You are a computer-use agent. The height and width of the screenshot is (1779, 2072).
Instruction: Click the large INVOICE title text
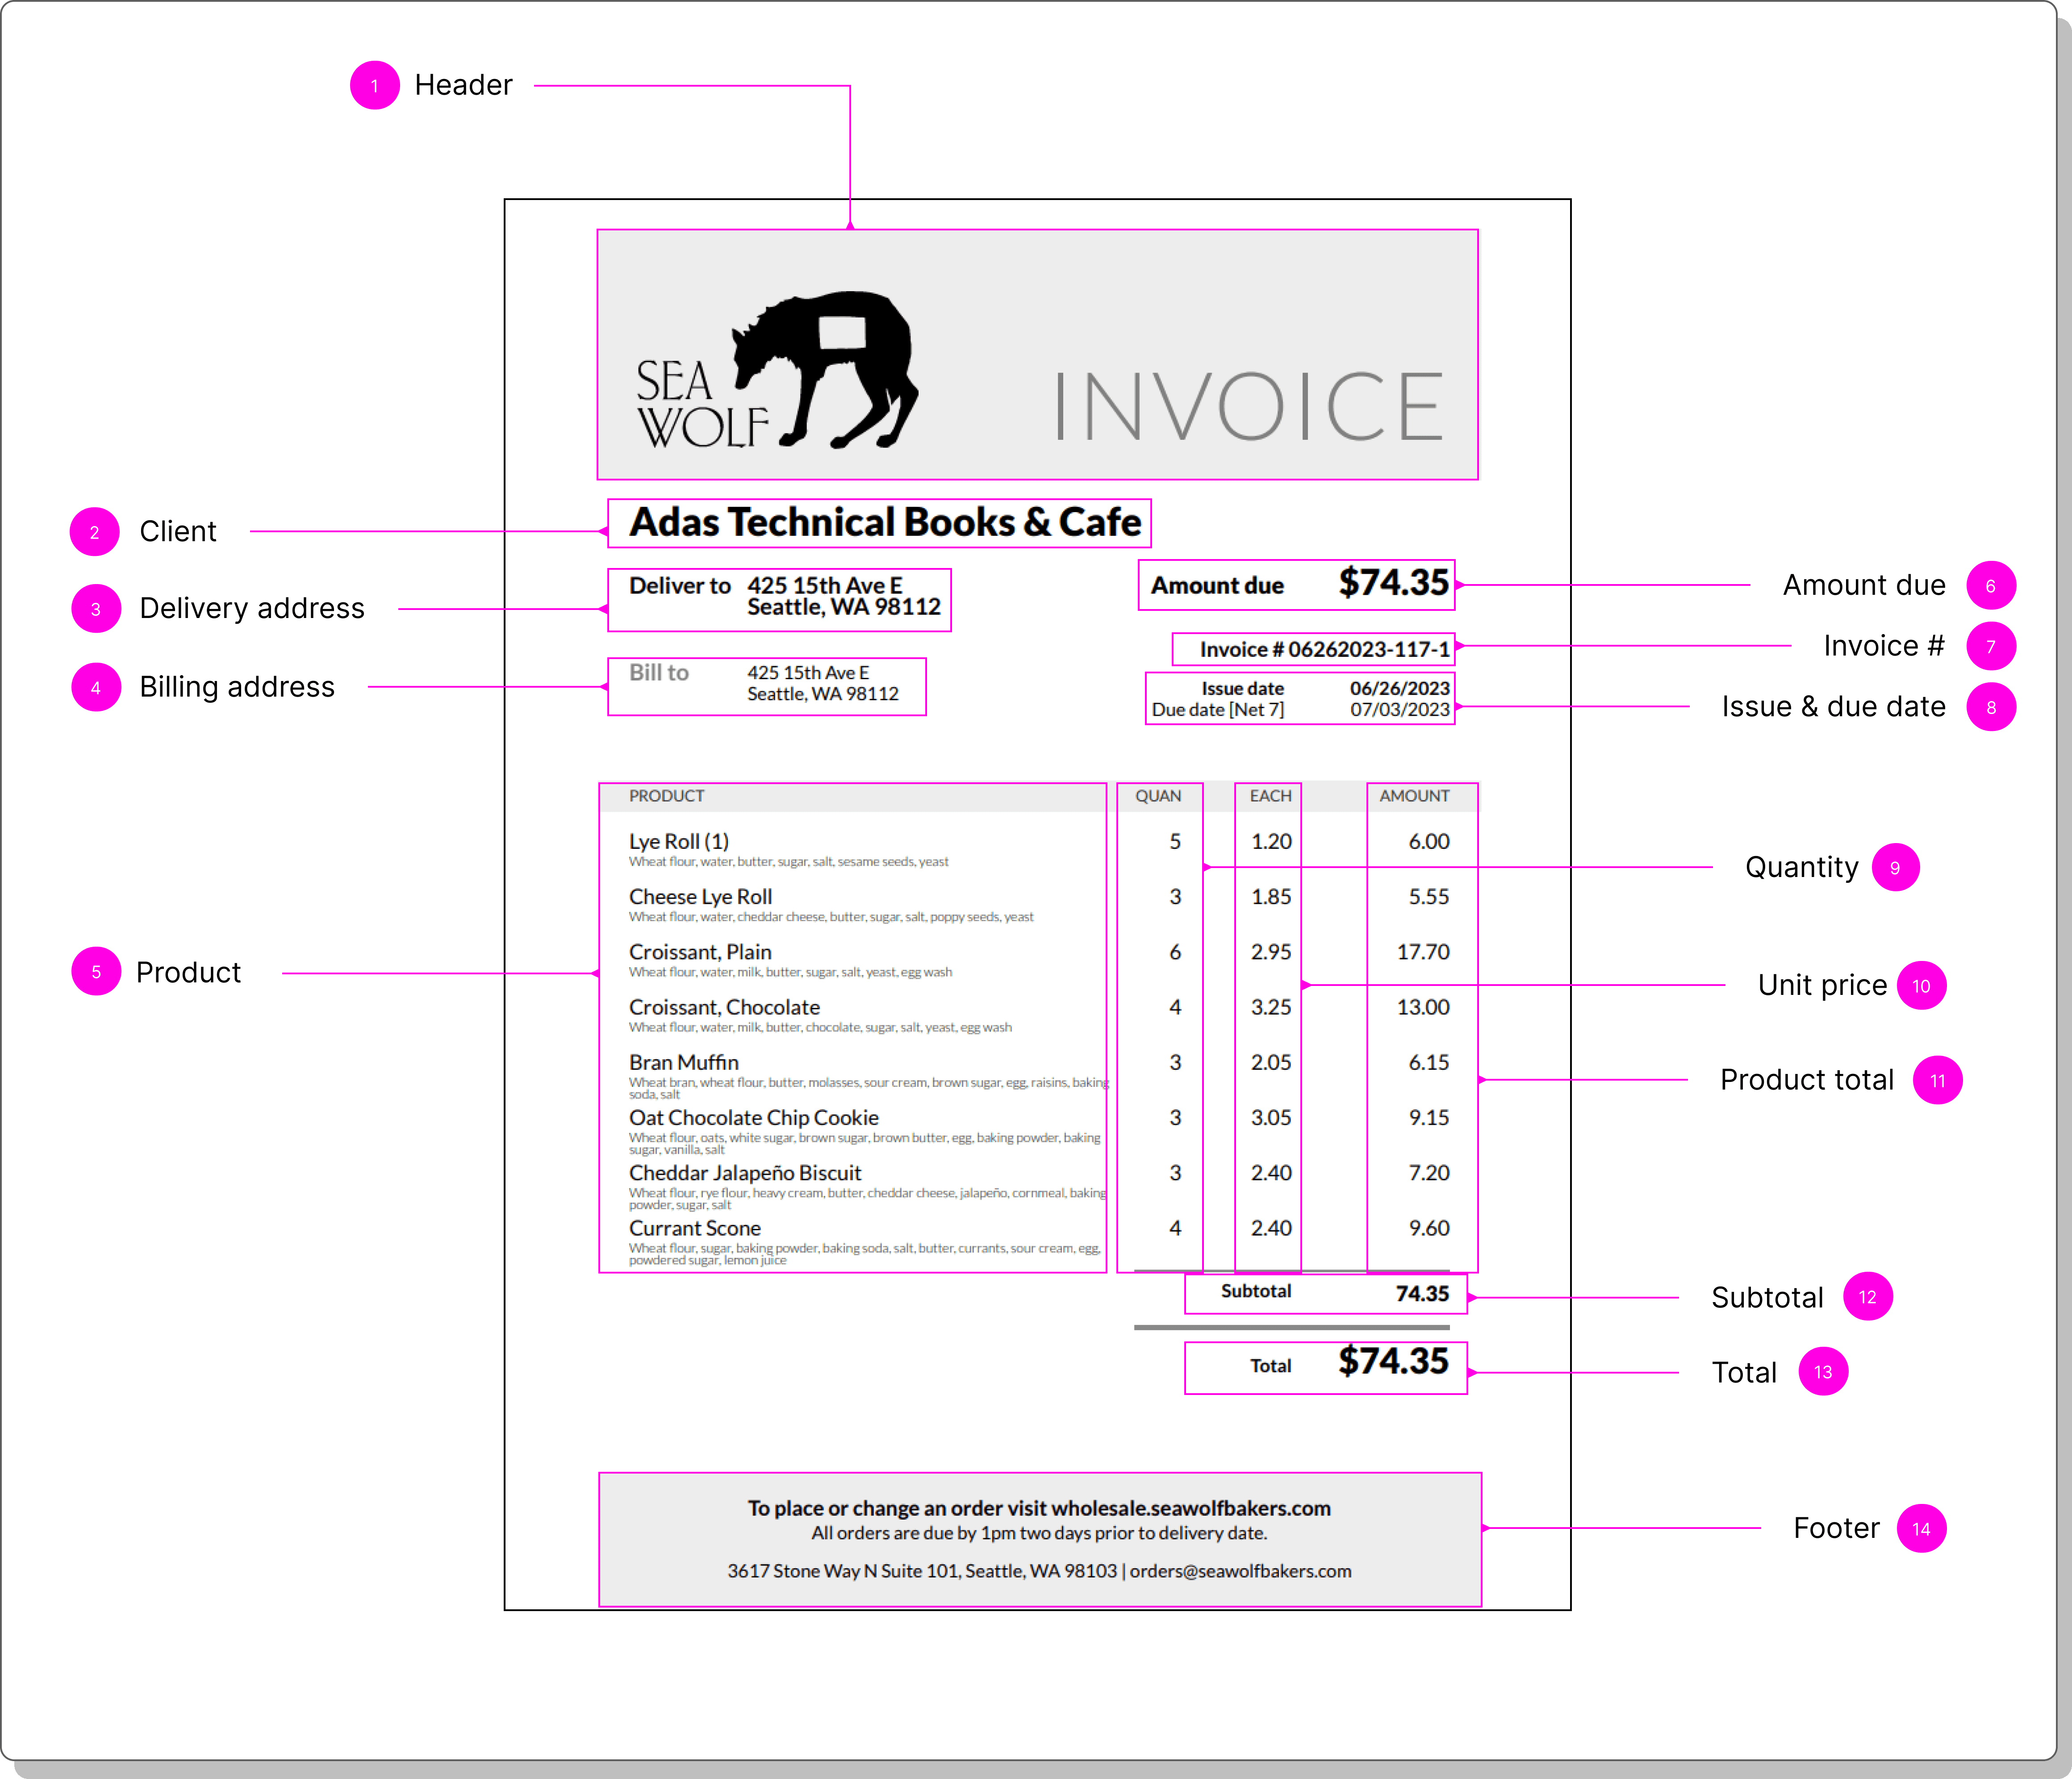coord(1249,406)
